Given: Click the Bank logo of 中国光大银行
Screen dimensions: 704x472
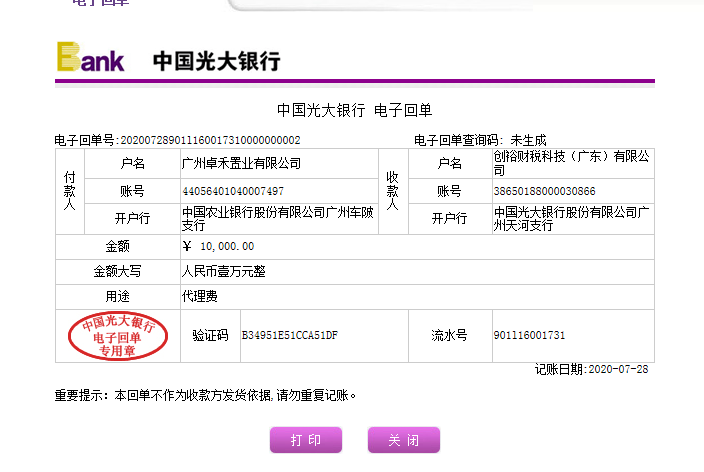Looking at the screenshot, I should (x=91, y=57).
